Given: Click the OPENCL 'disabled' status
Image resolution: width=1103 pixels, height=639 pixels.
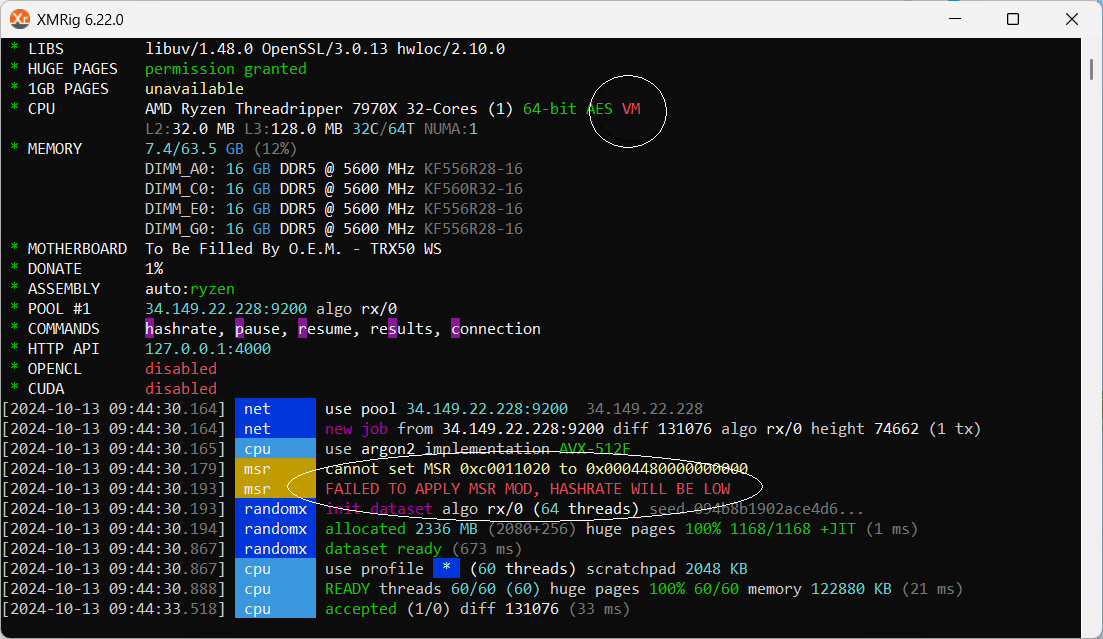Looking at the screenshot, I should coord(181,369).
